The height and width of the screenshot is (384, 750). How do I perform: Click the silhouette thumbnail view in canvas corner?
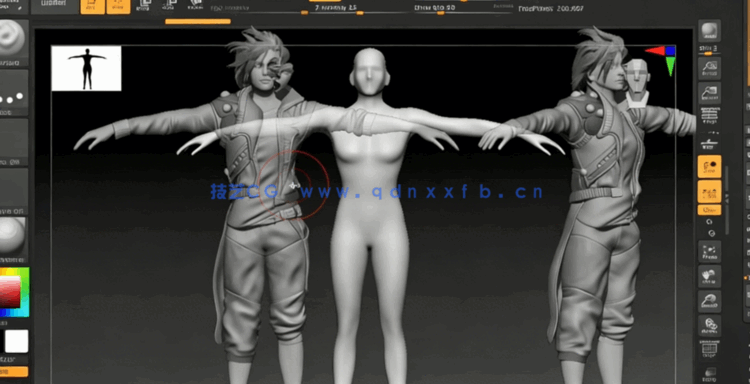tap(86, 68)
